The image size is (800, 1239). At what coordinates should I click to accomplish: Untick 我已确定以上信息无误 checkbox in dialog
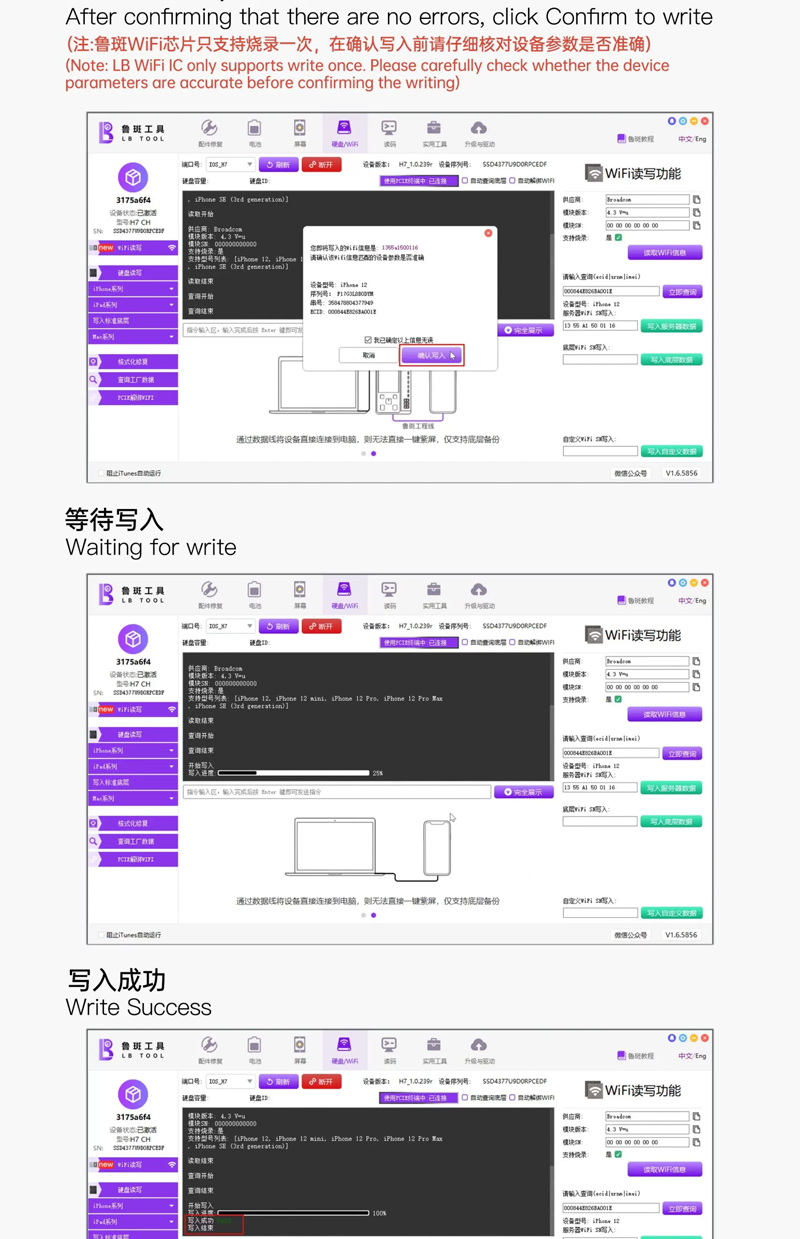tap(368, 340)
